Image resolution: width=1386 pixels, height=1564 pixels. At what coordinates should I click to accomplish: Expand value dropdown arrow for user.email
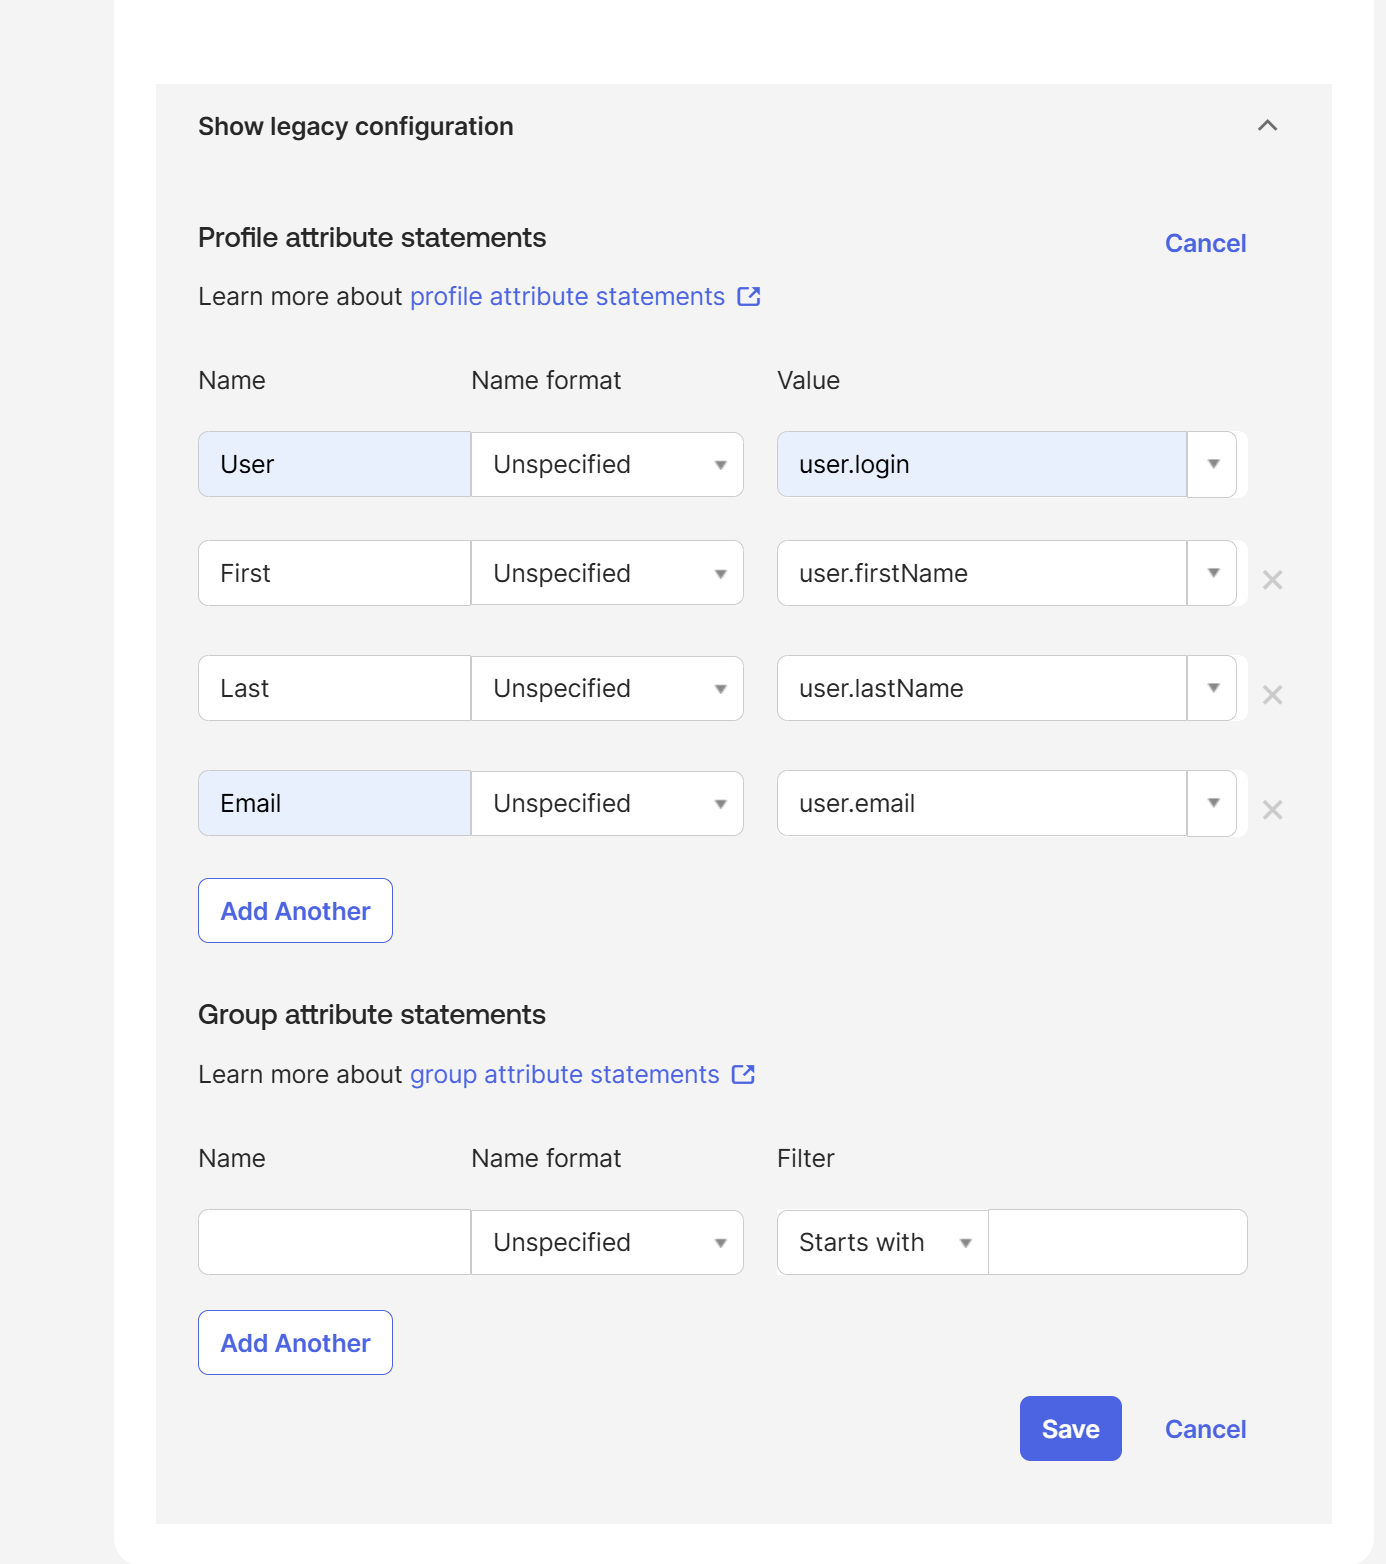(x=1213, y=803)
